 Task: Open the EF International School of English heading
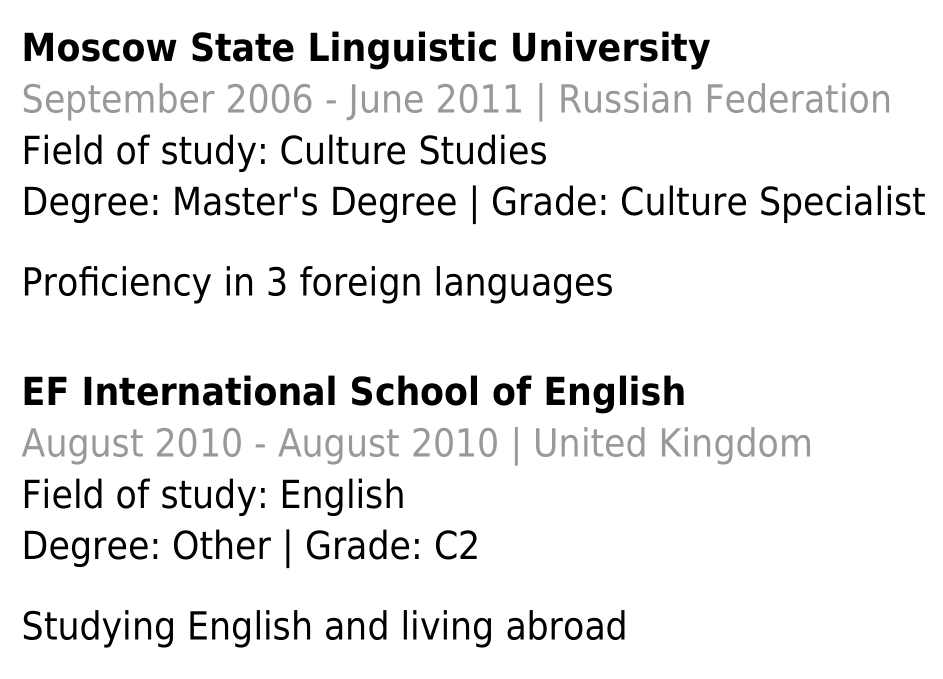(x=354, y=392)
